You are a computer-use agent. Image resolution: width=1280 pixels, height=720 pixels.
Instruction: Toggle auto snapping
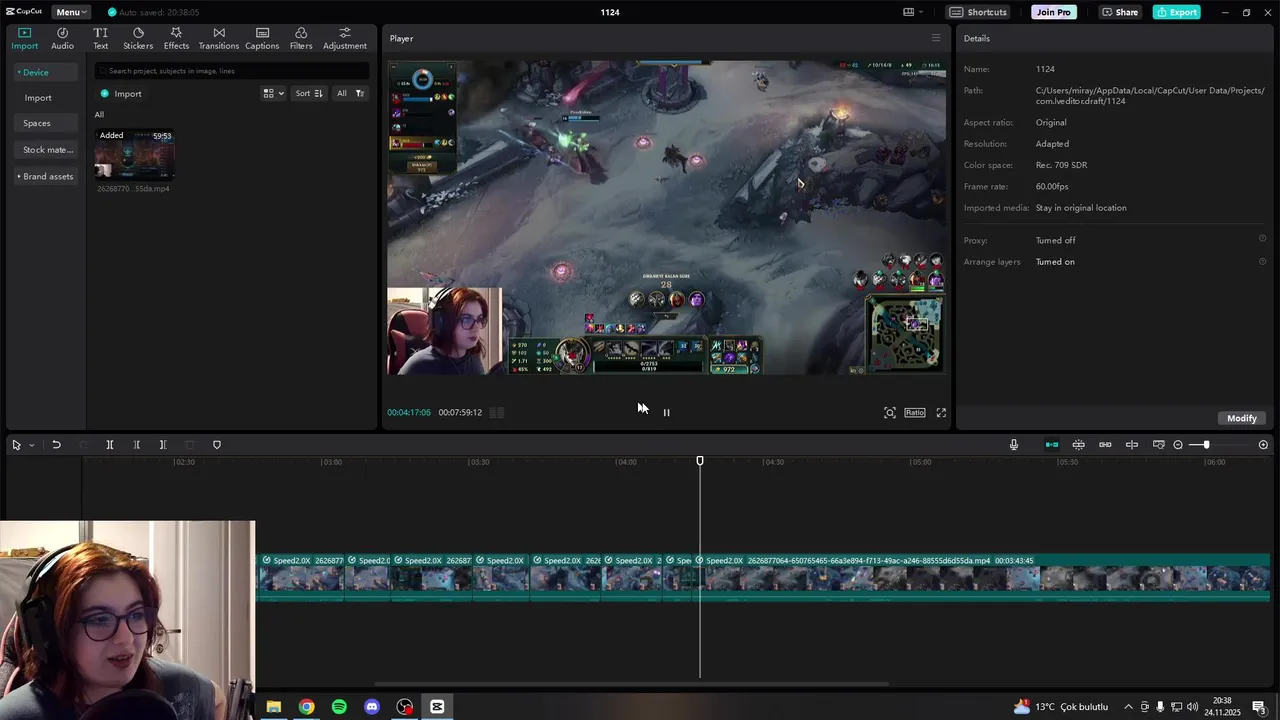[x=1079, y=445]
